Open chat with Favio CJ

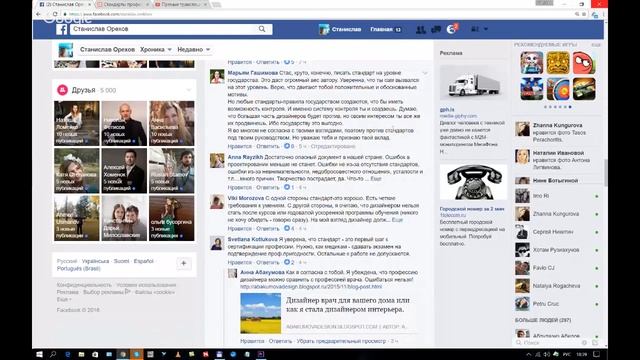coord(557,268)
